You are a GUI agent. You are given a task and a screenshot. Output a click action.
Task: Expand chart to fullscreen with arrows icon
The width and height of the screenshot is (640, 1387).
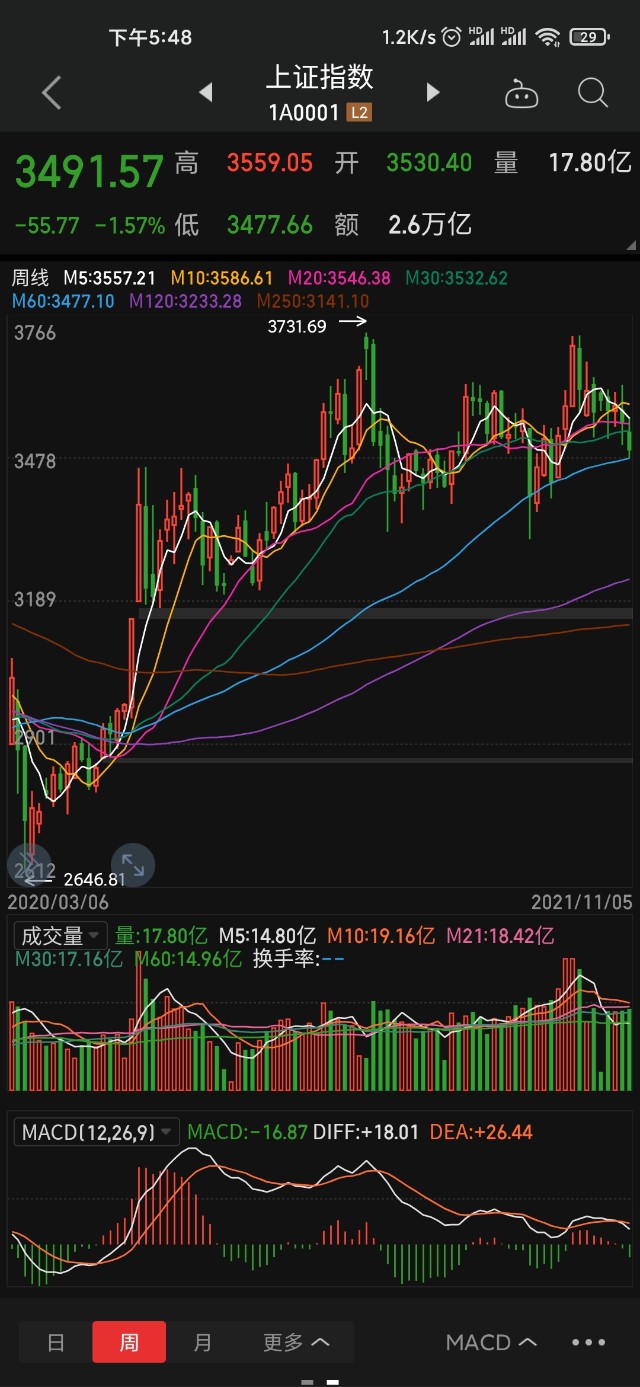(x=132, y=865)
